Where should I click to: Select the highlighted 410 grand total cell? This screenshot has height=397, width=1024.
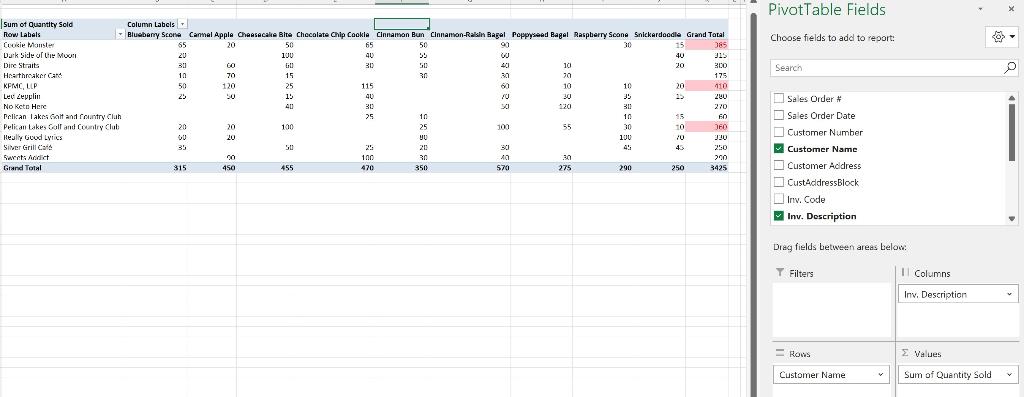tap(707, 86)
